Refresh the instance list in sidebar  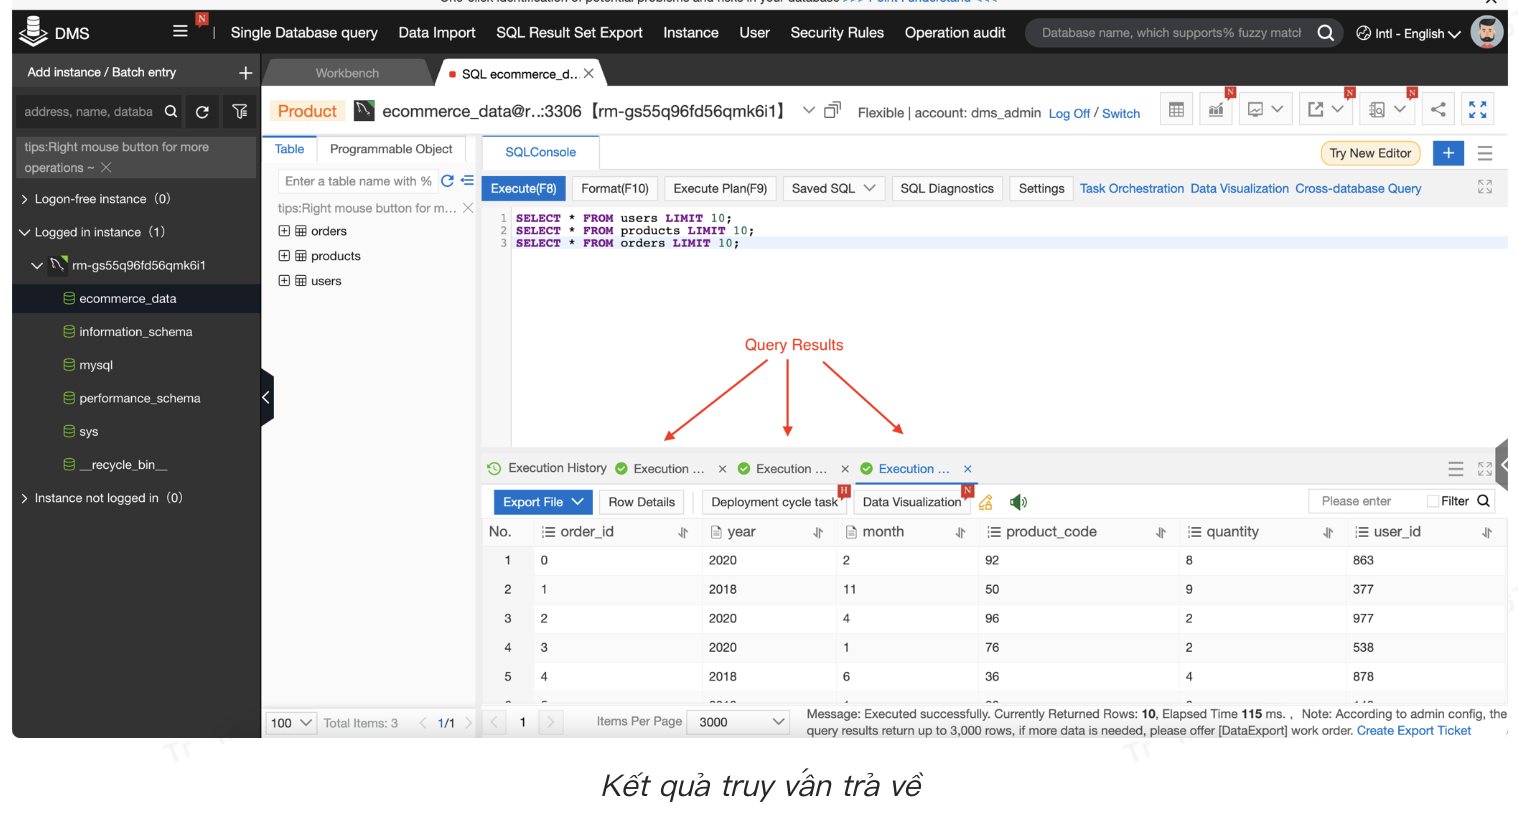[202, 112]
